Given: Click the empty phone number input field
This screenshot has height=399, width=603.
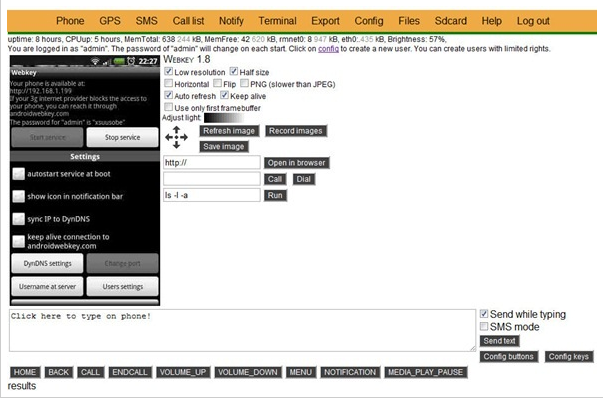Looking at the screenshot, I should [x=212, y=179].
